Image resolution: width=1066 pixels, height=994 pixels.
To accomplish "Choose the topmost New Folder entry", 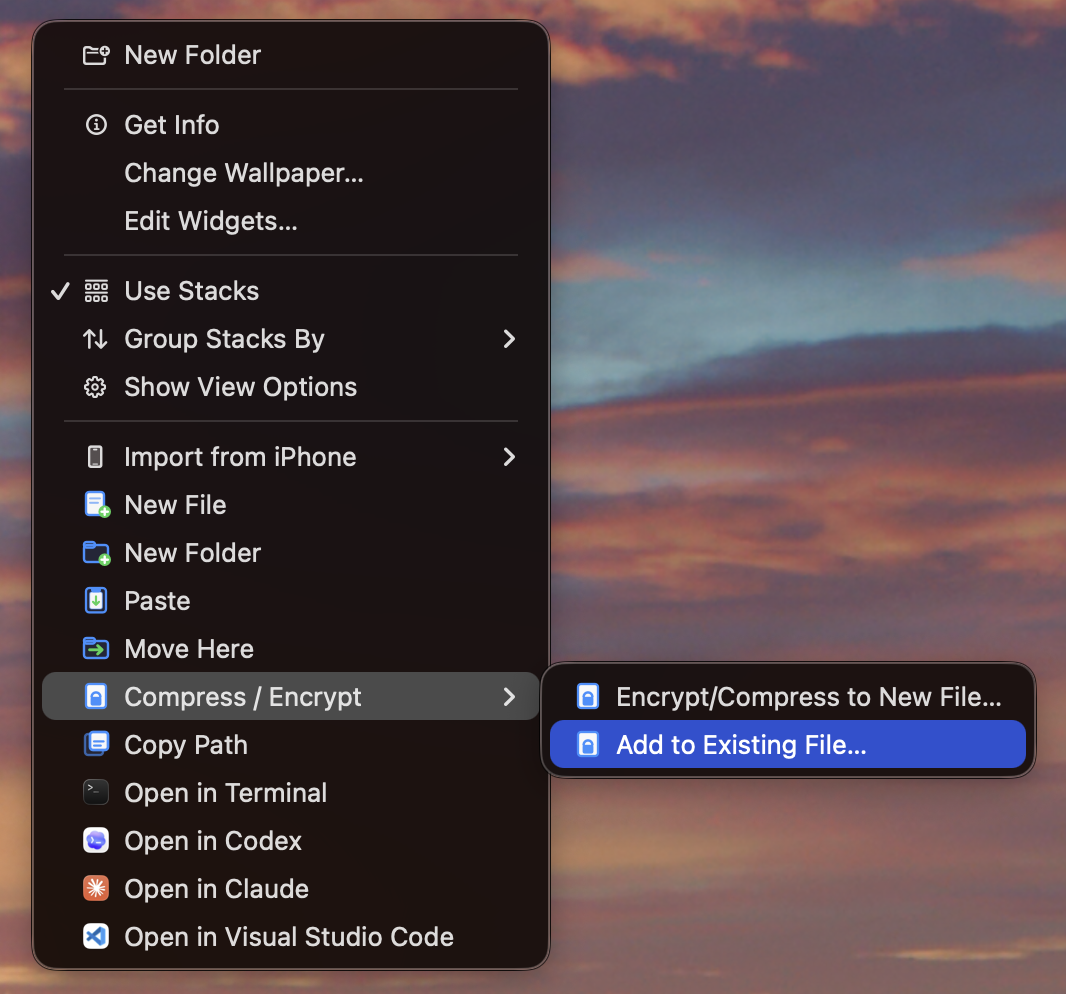I will click(291, 55).
